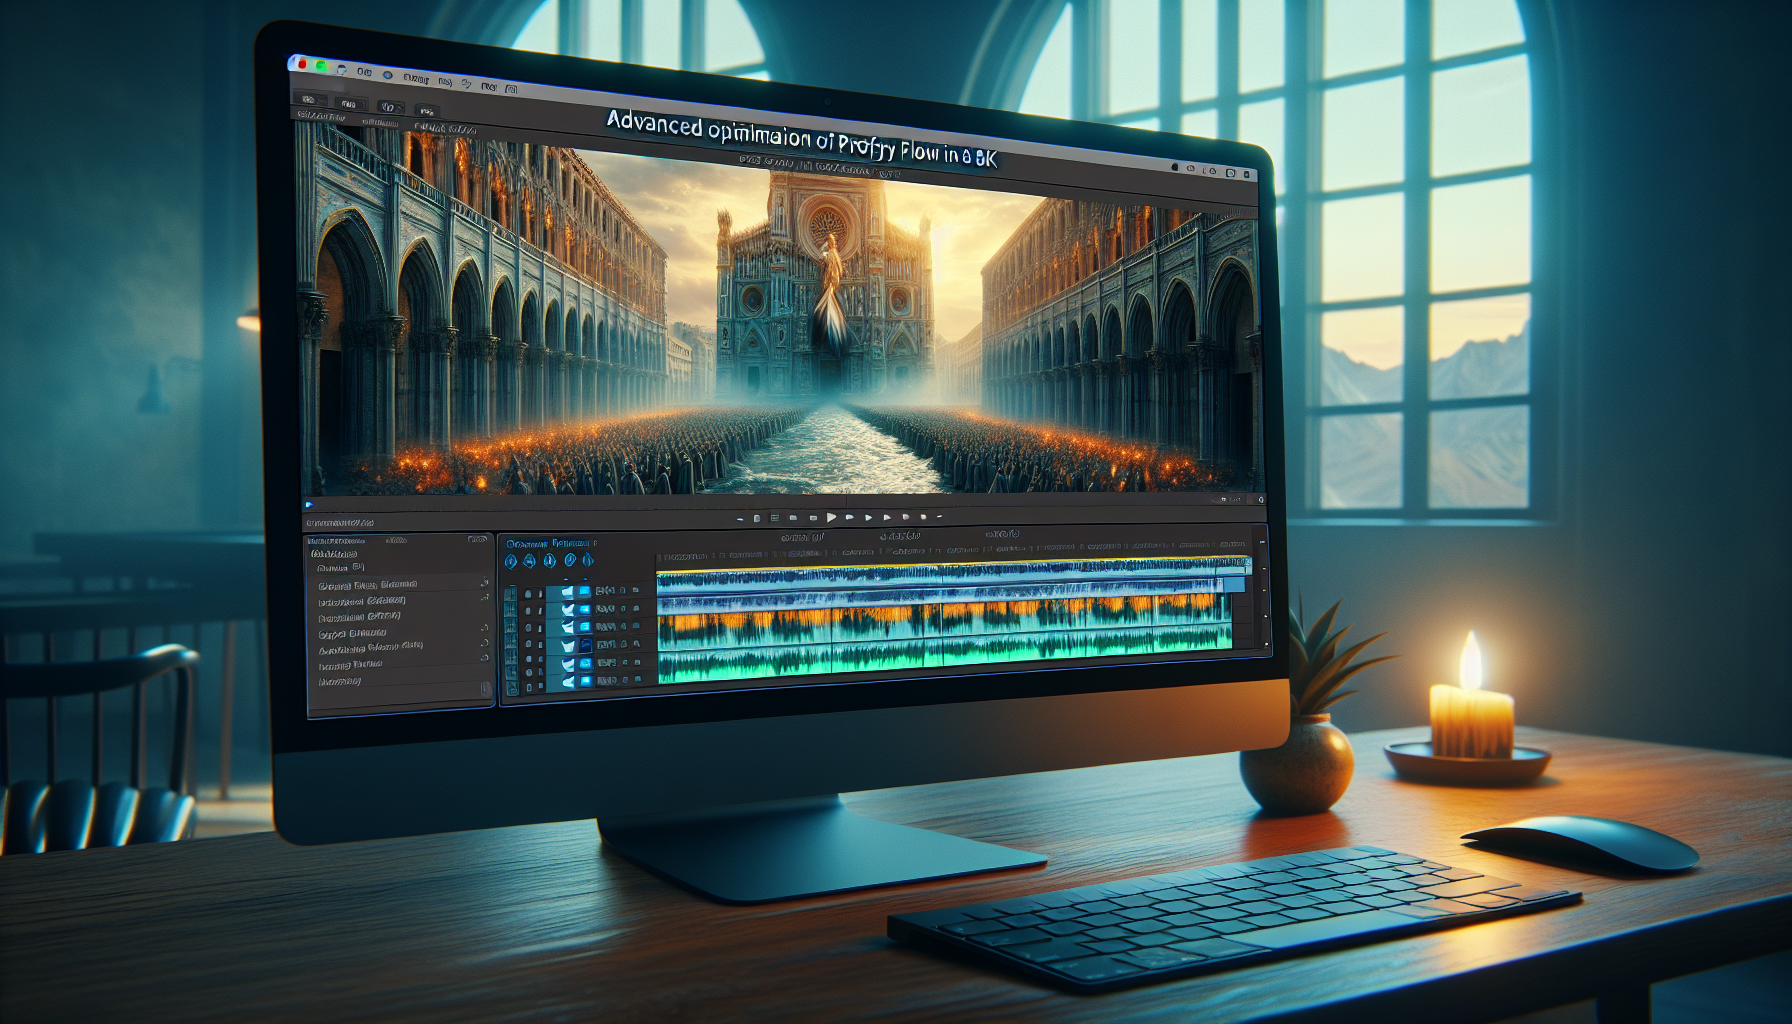Screen dimensions: 1792x1024
Task: Select the play button in transport controls
Action: tap(832, 517)
